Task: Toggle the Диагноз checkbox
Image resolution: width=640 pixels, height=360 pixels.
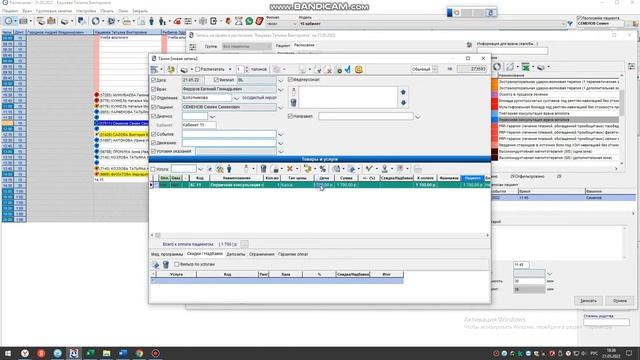Action: [x=153, y=116]
